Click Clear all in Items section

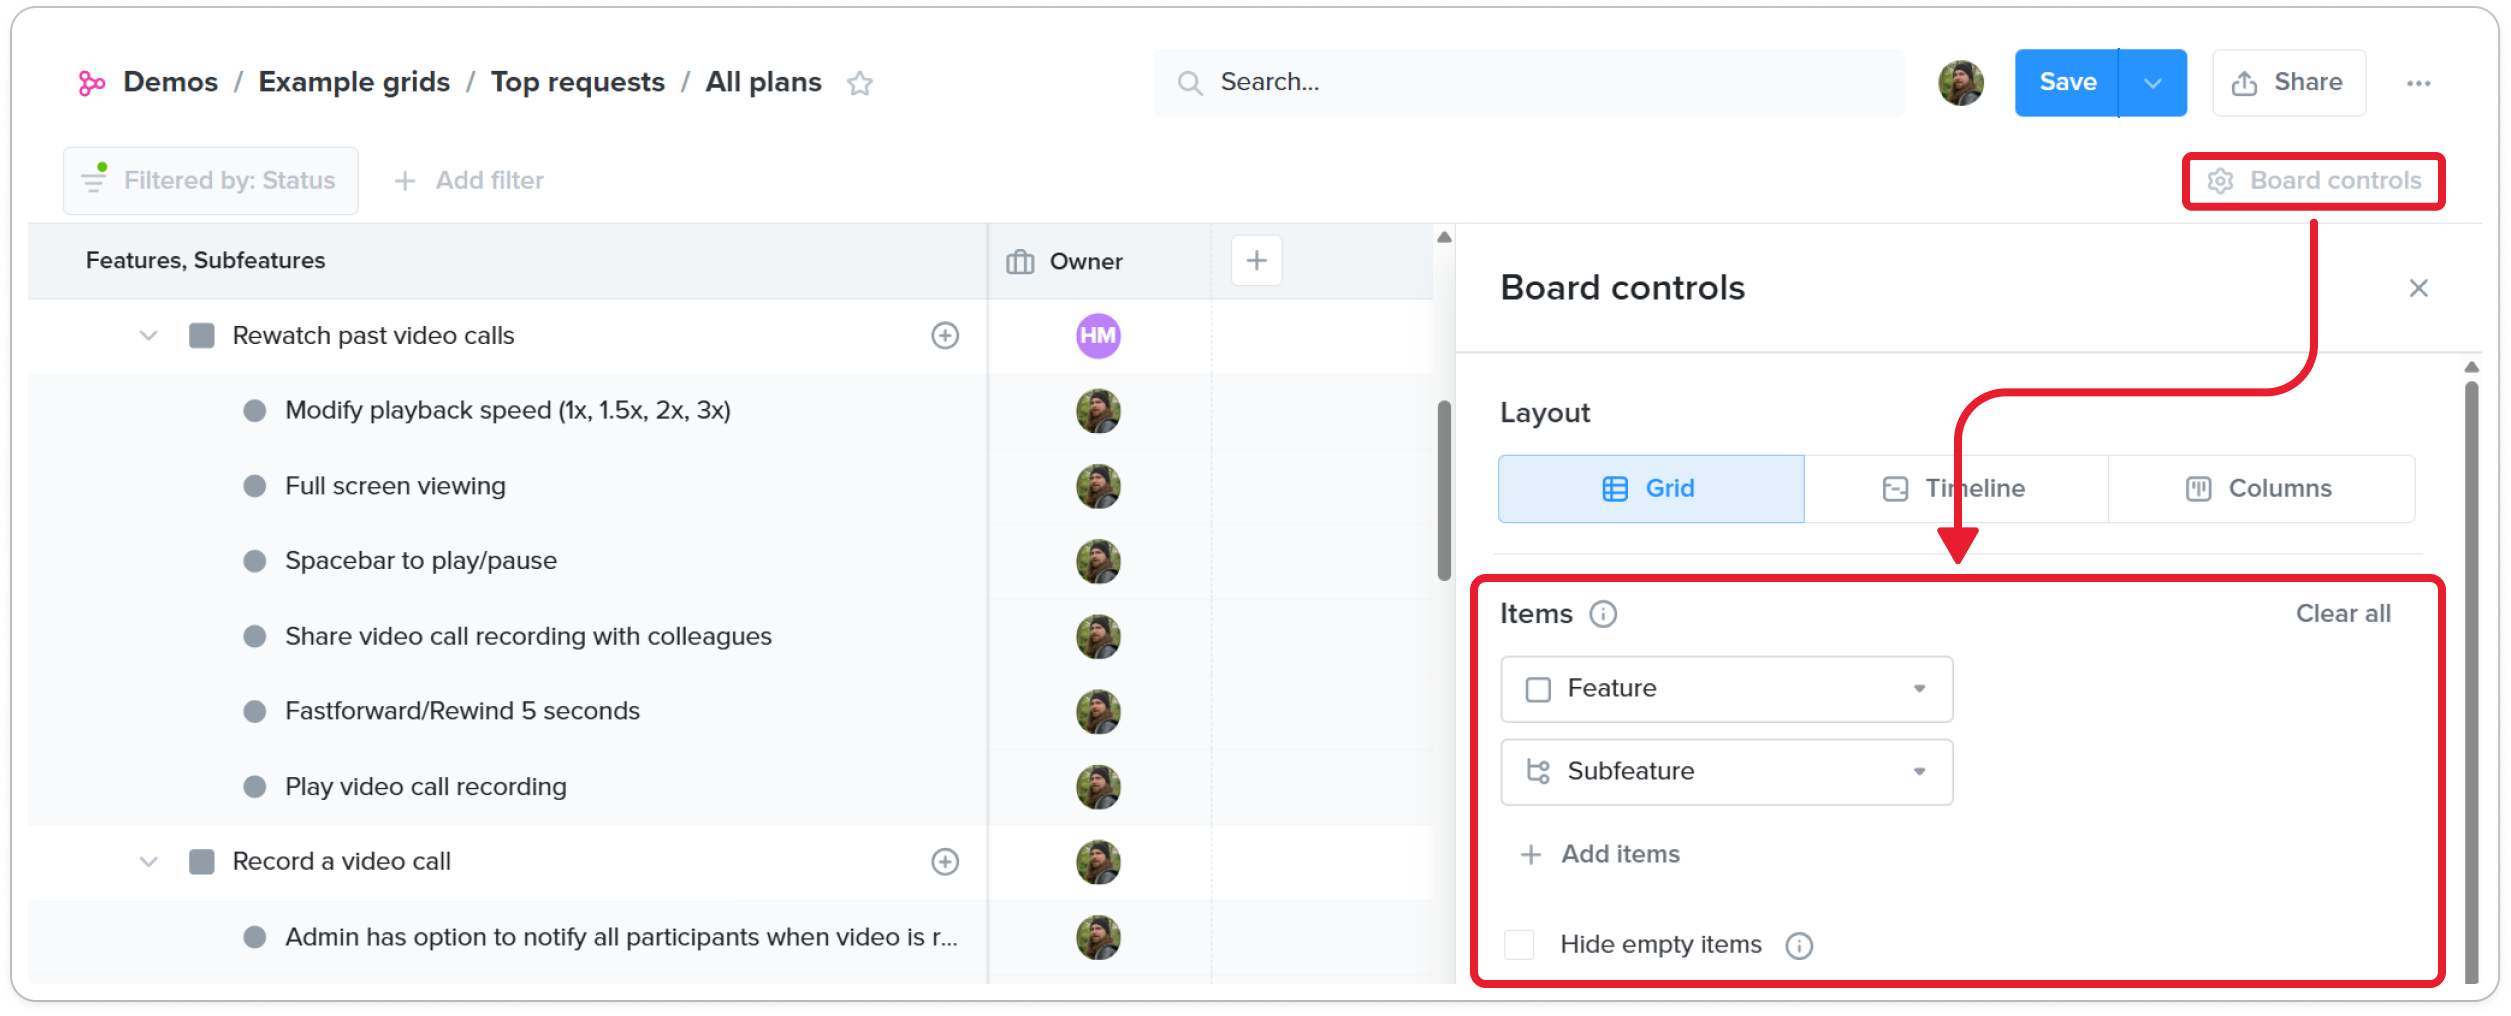tap(2342, 614)
